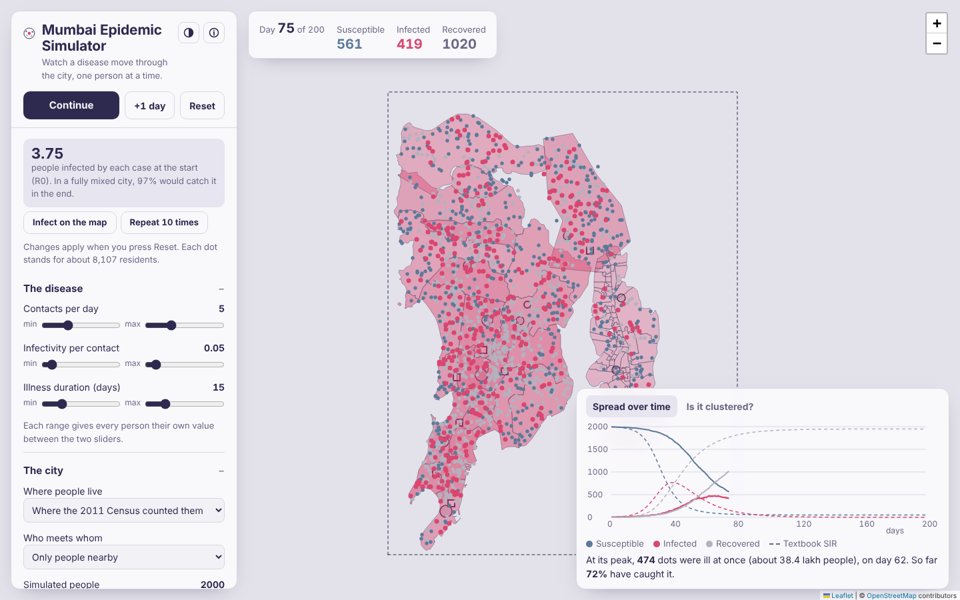Click the Mumbai Epidemic Simulator title
Viewport: 960px width, 600px height.
(x=102, y=38)
